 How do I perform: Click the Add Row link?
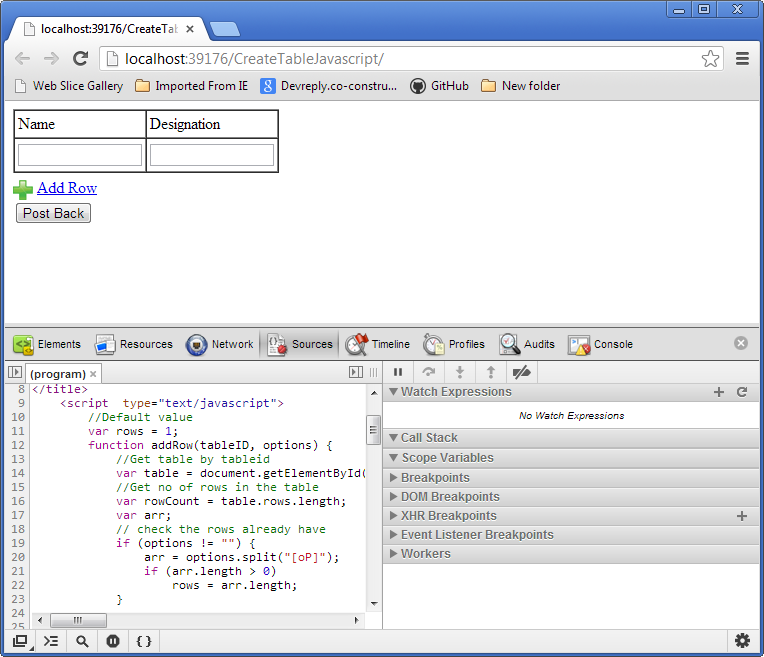(x=67, y=188)
